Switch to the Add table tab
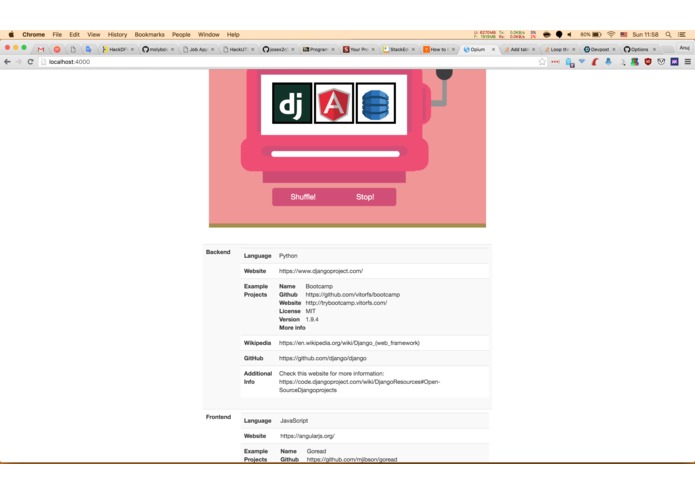Viewport: 695px width, 494px height. coord(519,49)
